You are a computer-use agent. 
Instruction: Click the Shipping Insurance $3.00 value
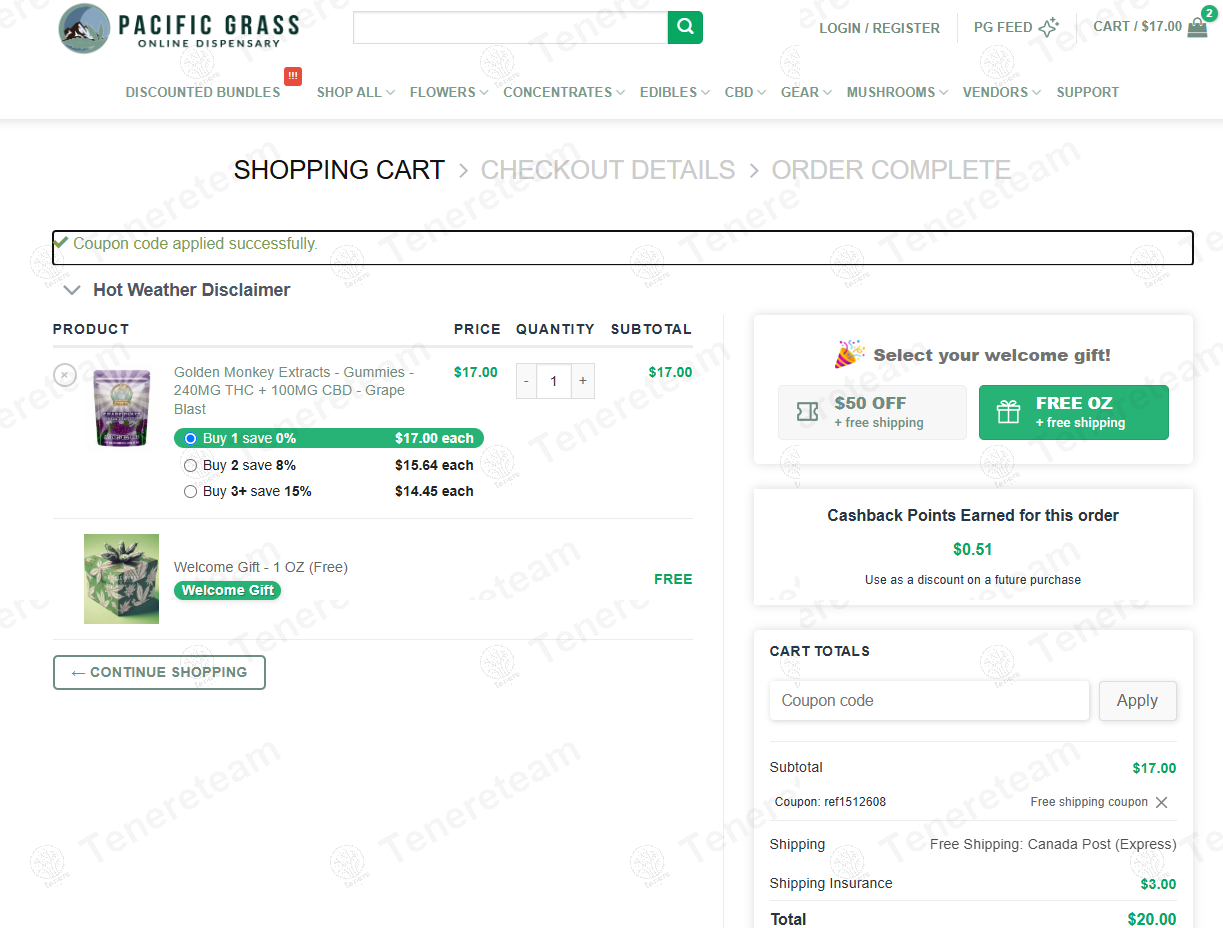coord(1158,884)
